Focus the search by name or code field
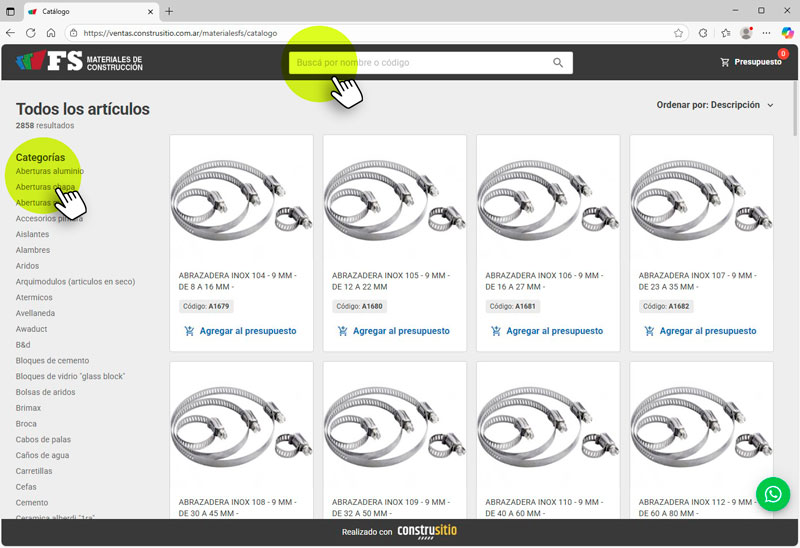The height and width of the screenshot is (548, 800). (420, 63)
